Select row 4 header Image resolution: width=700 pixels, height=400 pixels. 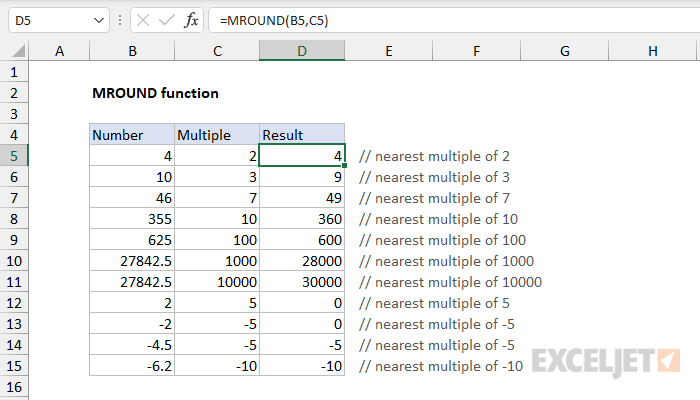(x=14, y=135)
